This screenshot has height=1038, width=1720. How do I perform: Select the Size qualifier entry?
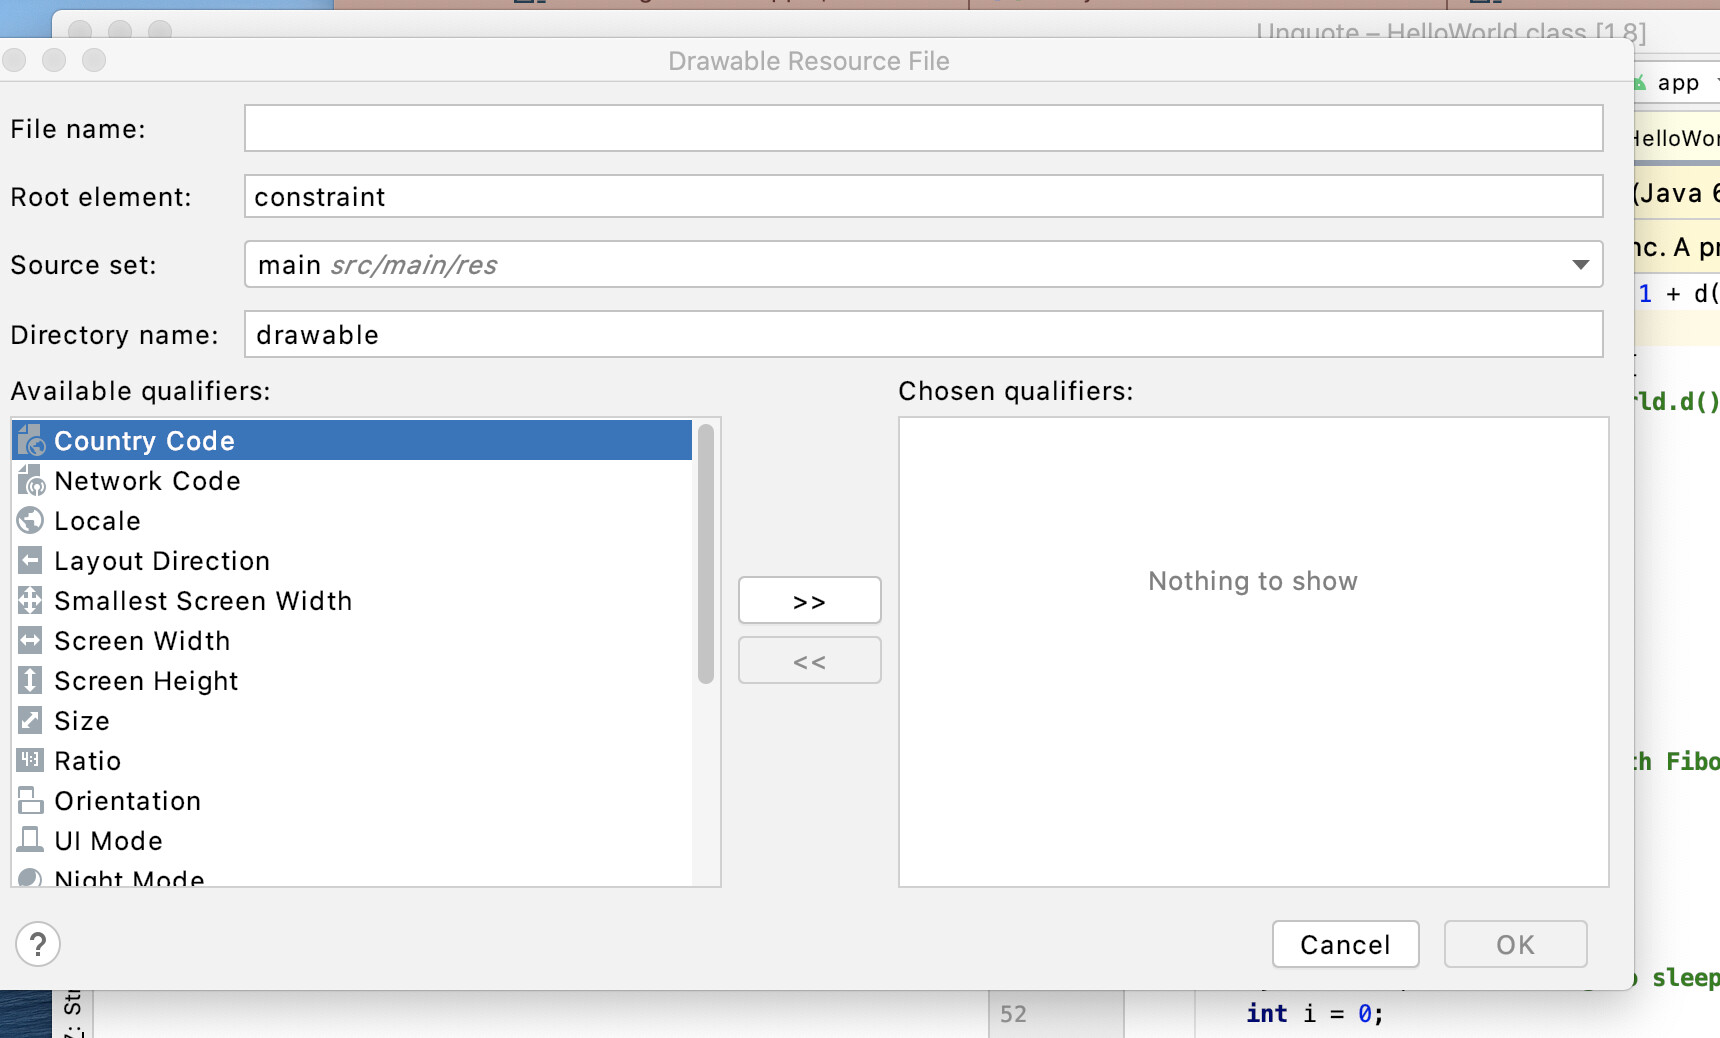(82, 721)
